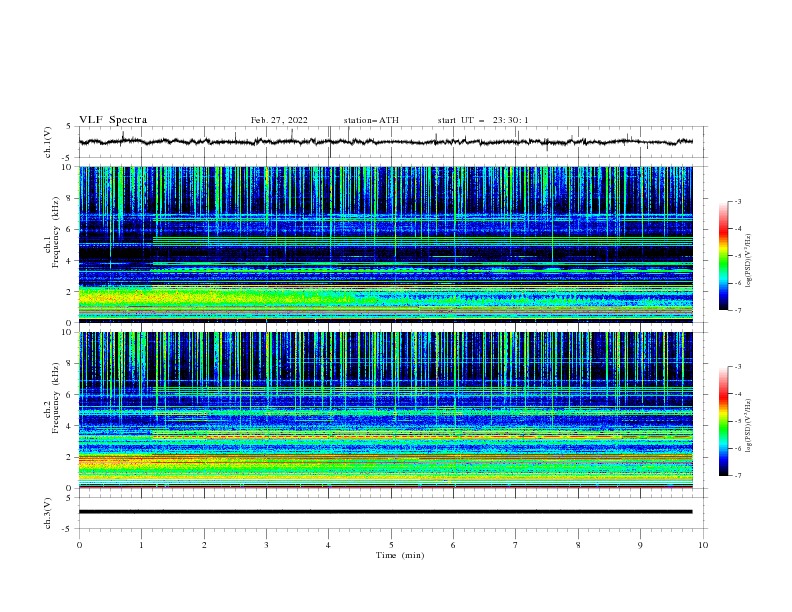This screenshot has height=612, width=792.
Task: Click the "start UT = 23:30:1" text
Action: click(483, 120)
